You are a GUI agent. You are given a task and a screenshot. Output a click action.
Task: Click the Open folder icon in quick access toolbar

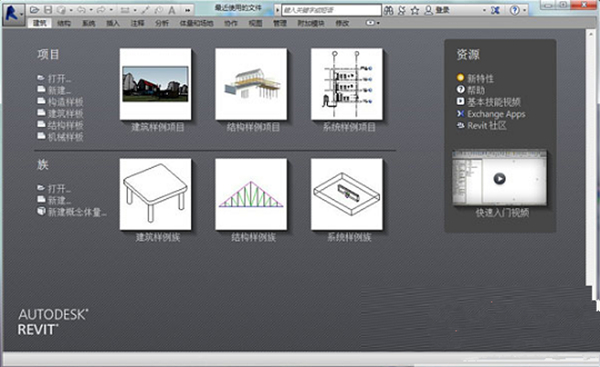click(34, 10)
